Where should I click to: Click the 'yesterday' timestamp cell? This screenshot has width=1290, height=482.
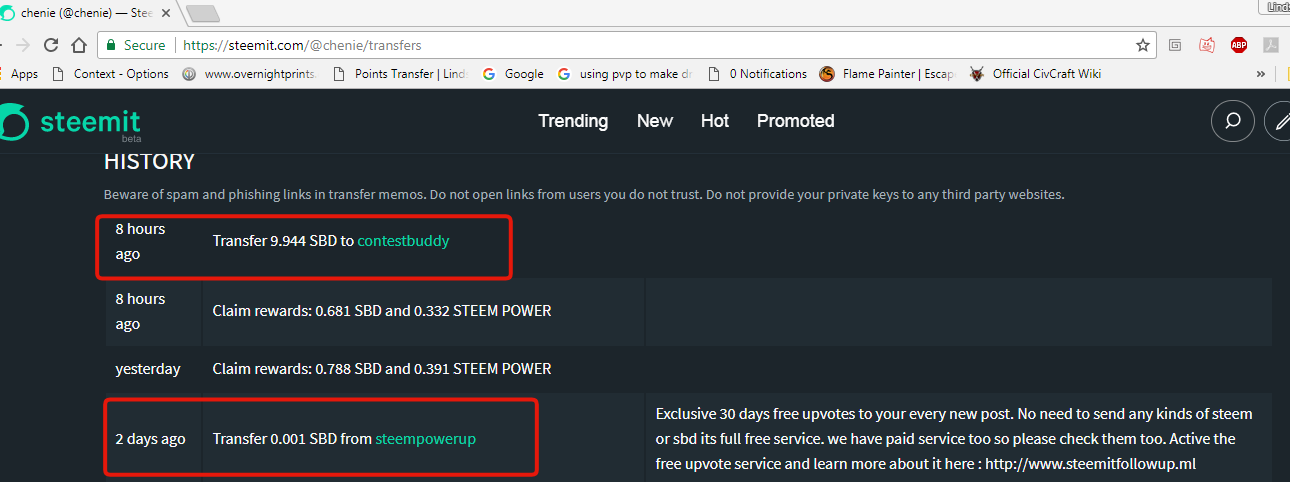tap(148, 369)
